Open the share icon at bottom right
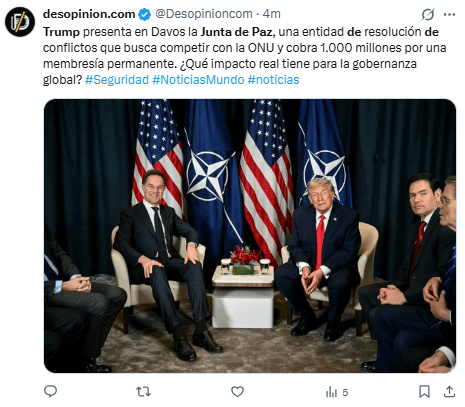This screenshot has width=465, height=407. tap(449, 391)
